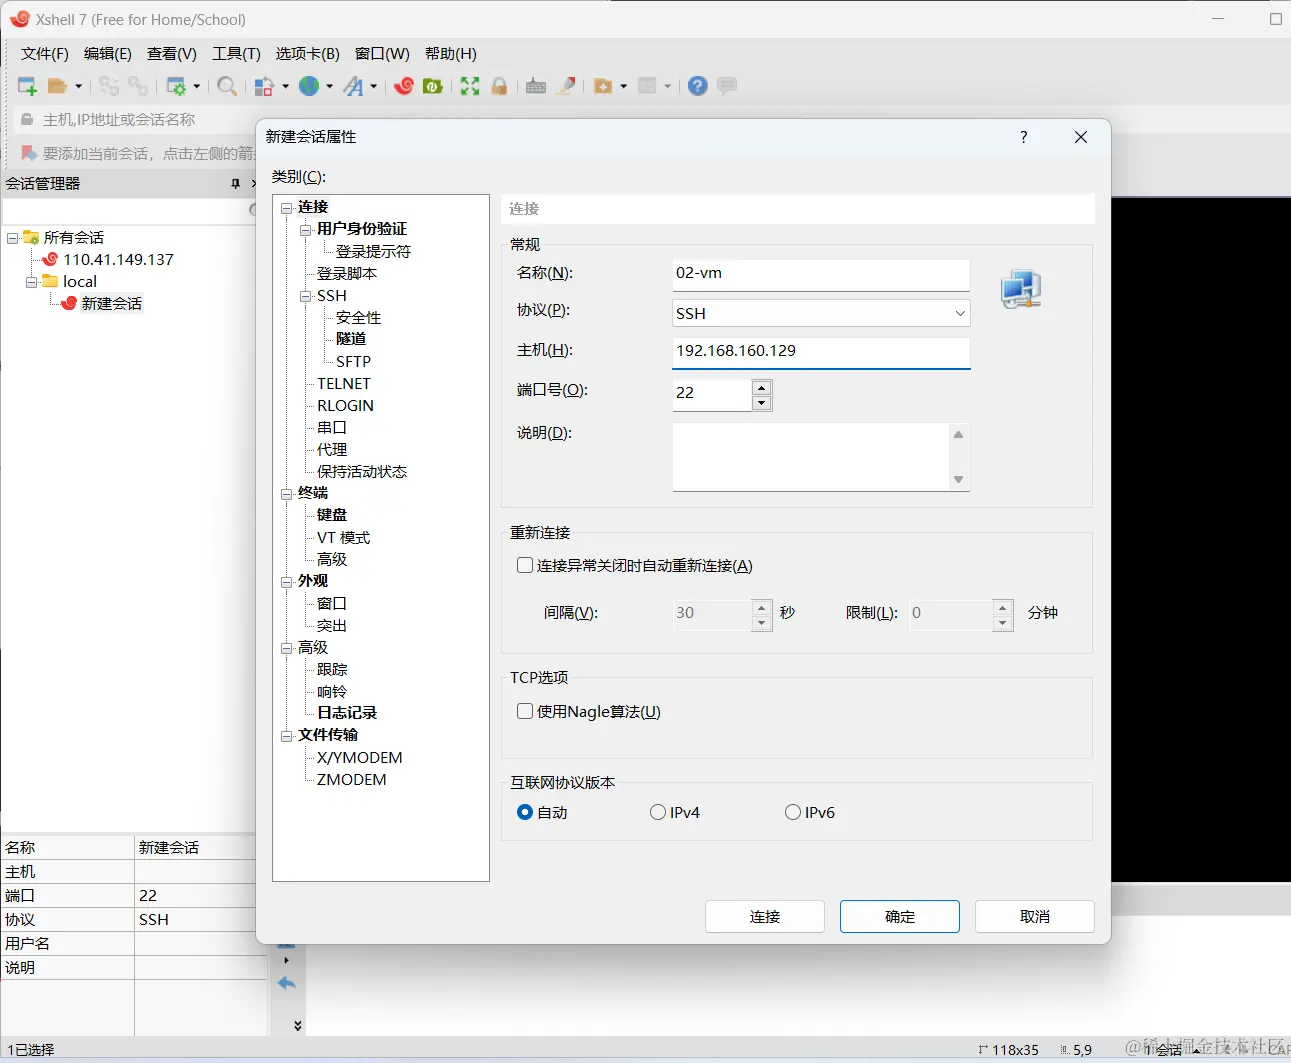Click the chat bubble toolbar icon

(x=727, y=87)
